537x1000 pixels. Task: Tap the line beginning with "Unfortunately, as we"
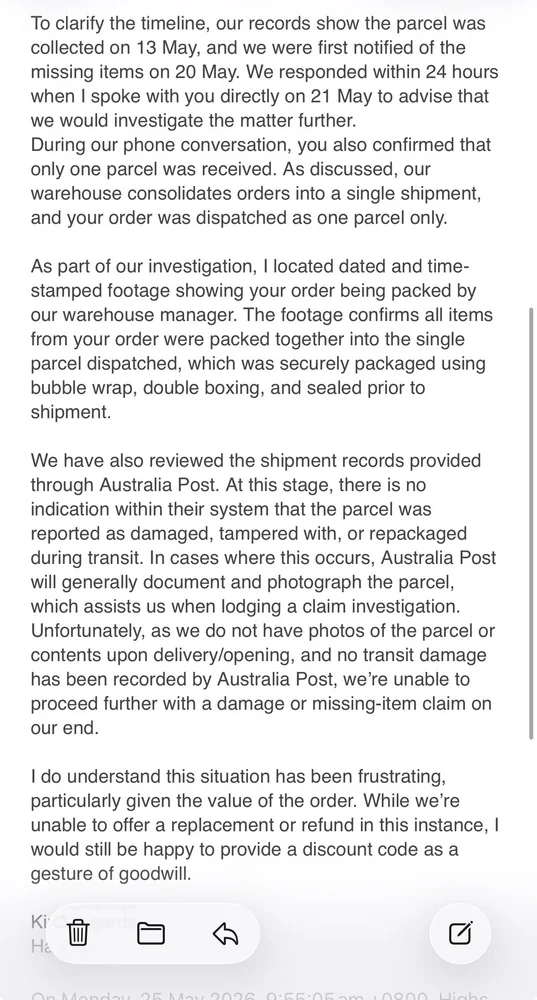pos(263,631)
